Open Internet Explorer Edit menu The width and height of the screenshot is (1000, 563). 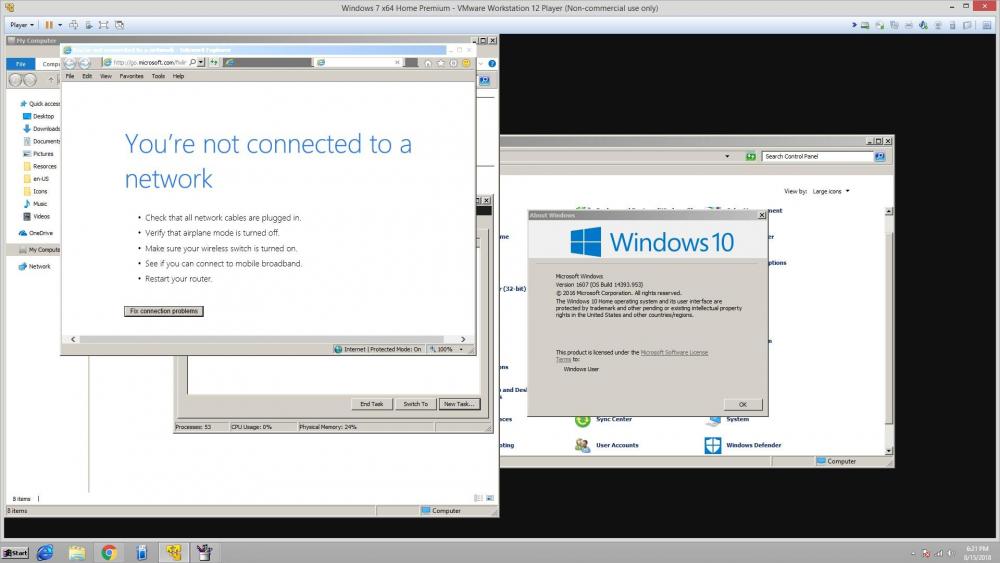pos(87,76)
